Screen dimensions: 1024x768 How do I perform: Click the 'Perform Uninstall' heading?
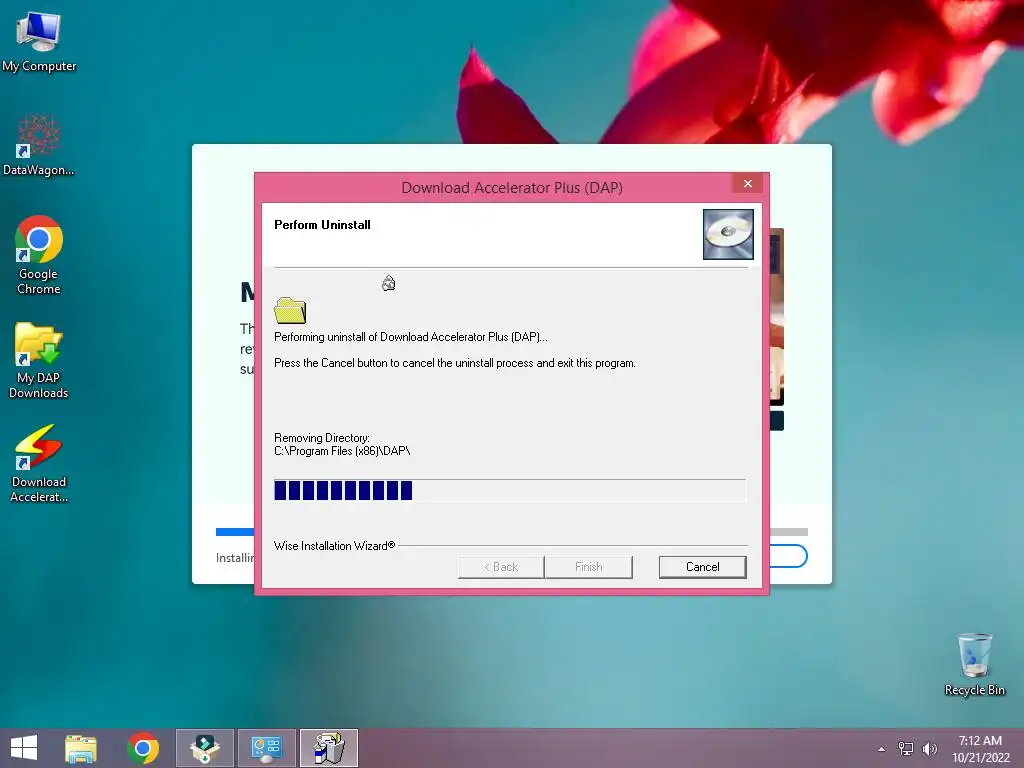click(322, 225)
